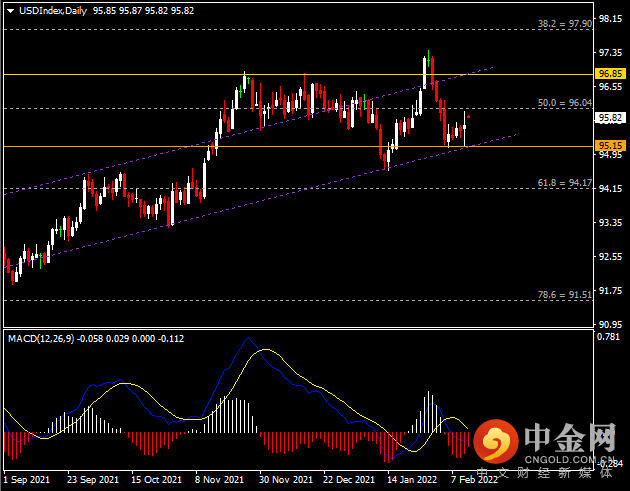630x491 pixels.
Task: Click the 30 Nov 2021 date marker
Action: pyautogui.click(x=286, y=479)
